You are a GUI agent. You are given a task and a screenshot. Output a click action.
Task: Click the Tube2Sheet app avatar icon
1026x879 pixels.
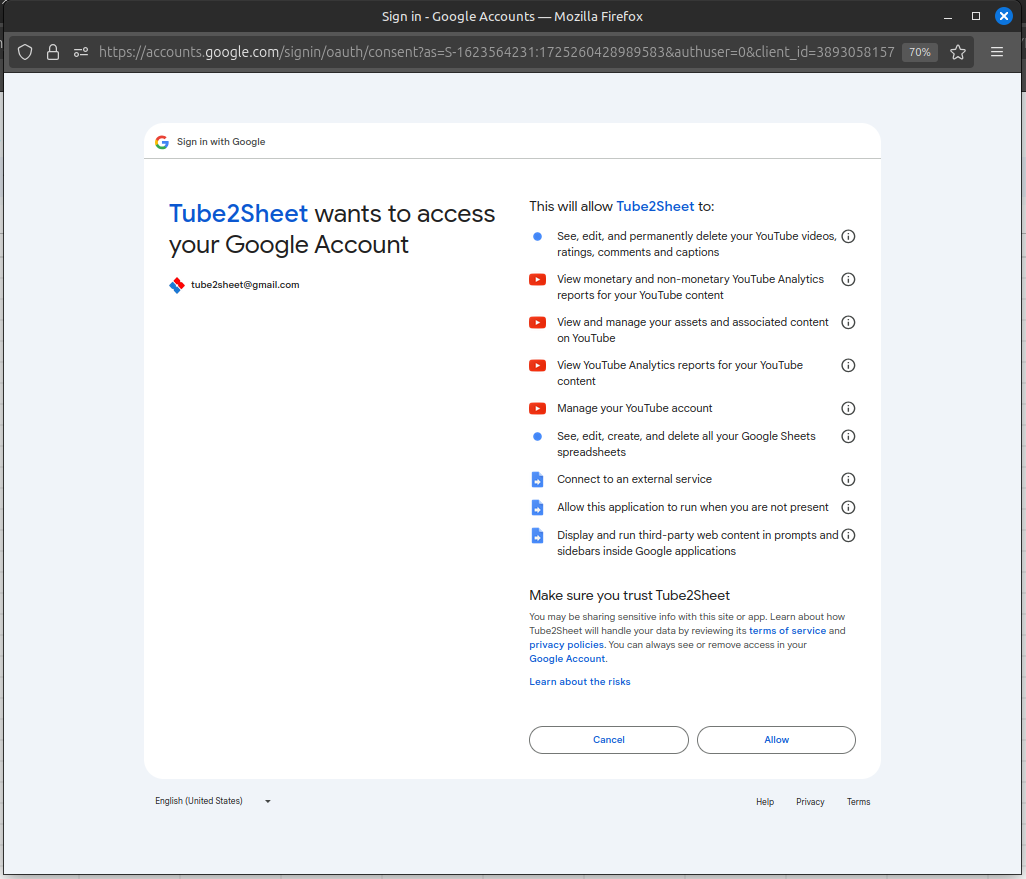point(176,285)
